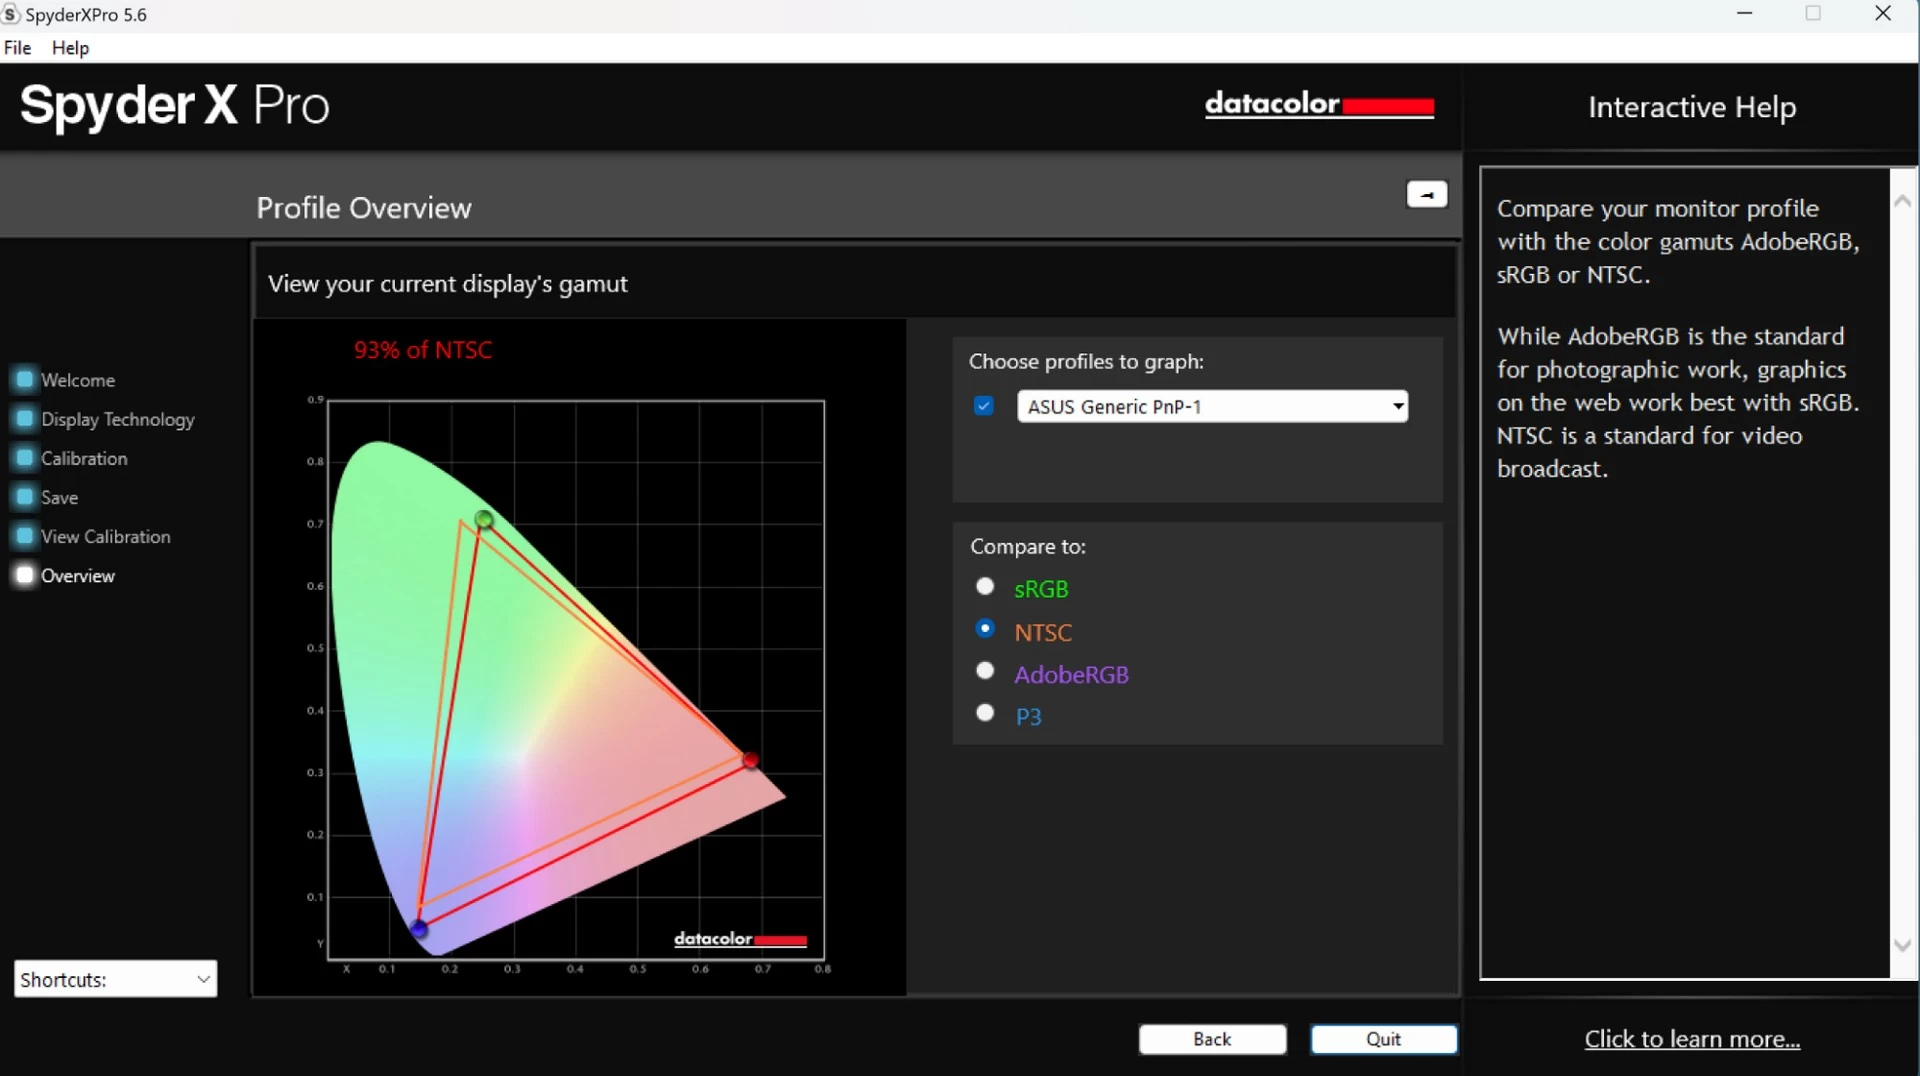Open the File menu
The height and width of the screenshot is (1076, 1920).
tap(17, 48)
